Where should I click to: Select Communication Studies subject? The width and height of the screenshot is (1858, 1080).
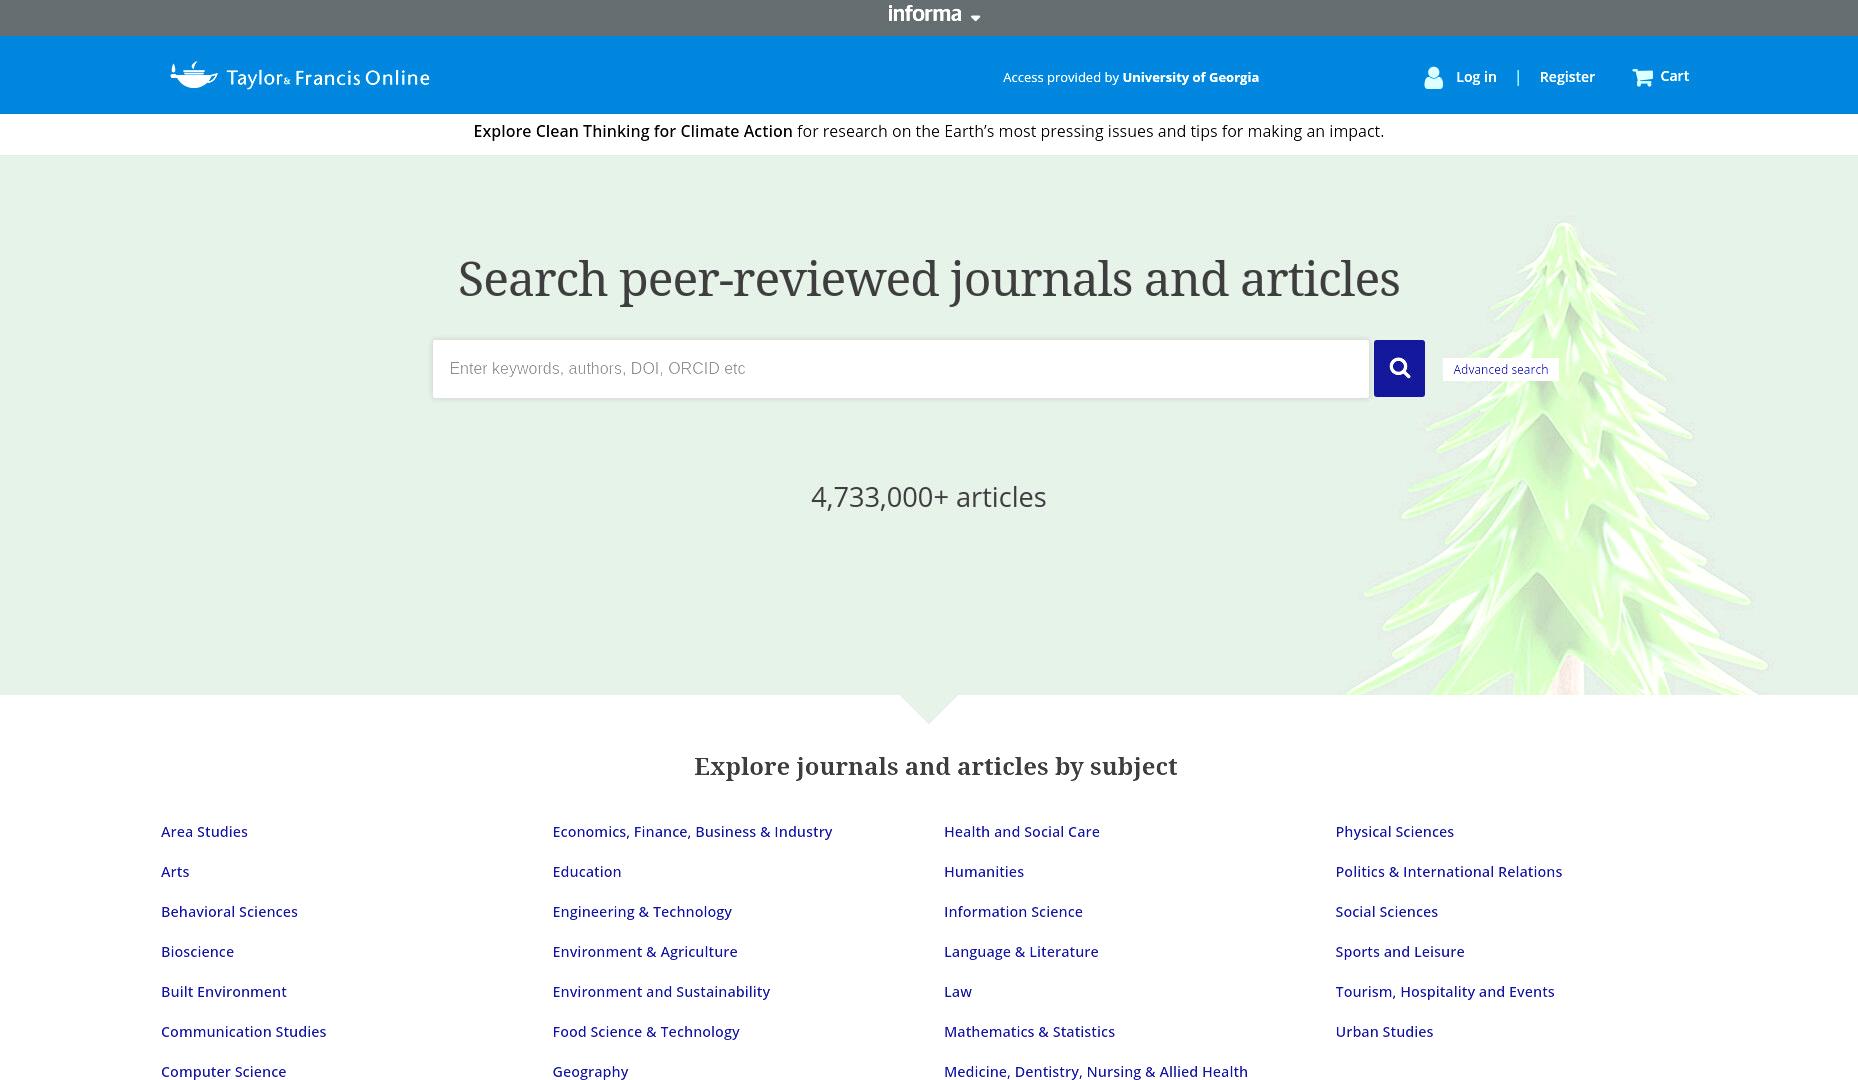pyautogui.click(x=243, y=1031)
